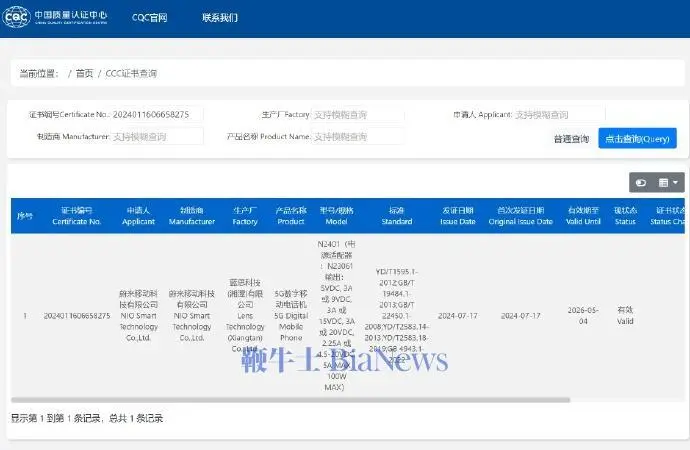Click the 普通查询 button
690x450 pixels.
[571, 139]
